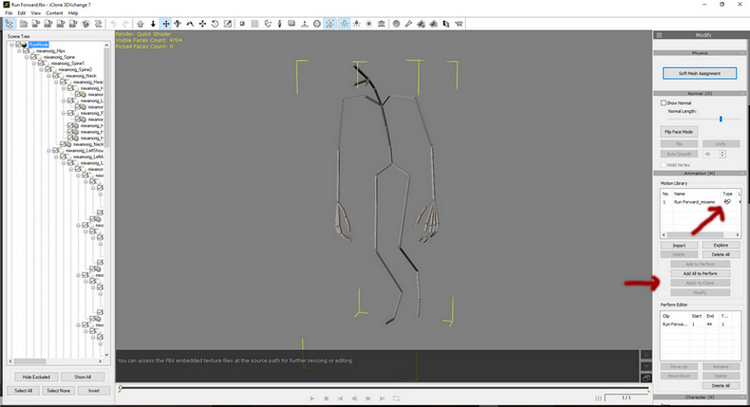Select the Move tool in toolbar
The height and width of the screenshot is (407, 750).
click(166, 23)
